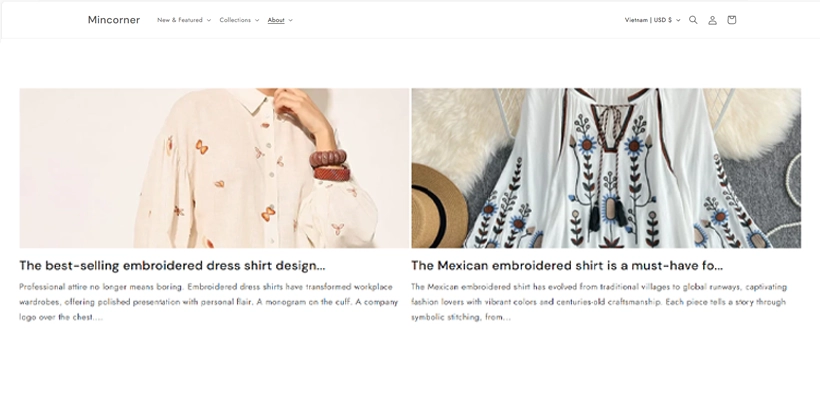Click the arrow beside USD $ selector
Image resolution: width=820 pixels, height=408 pixels.
pyautogui.click(x=679, y=20)
